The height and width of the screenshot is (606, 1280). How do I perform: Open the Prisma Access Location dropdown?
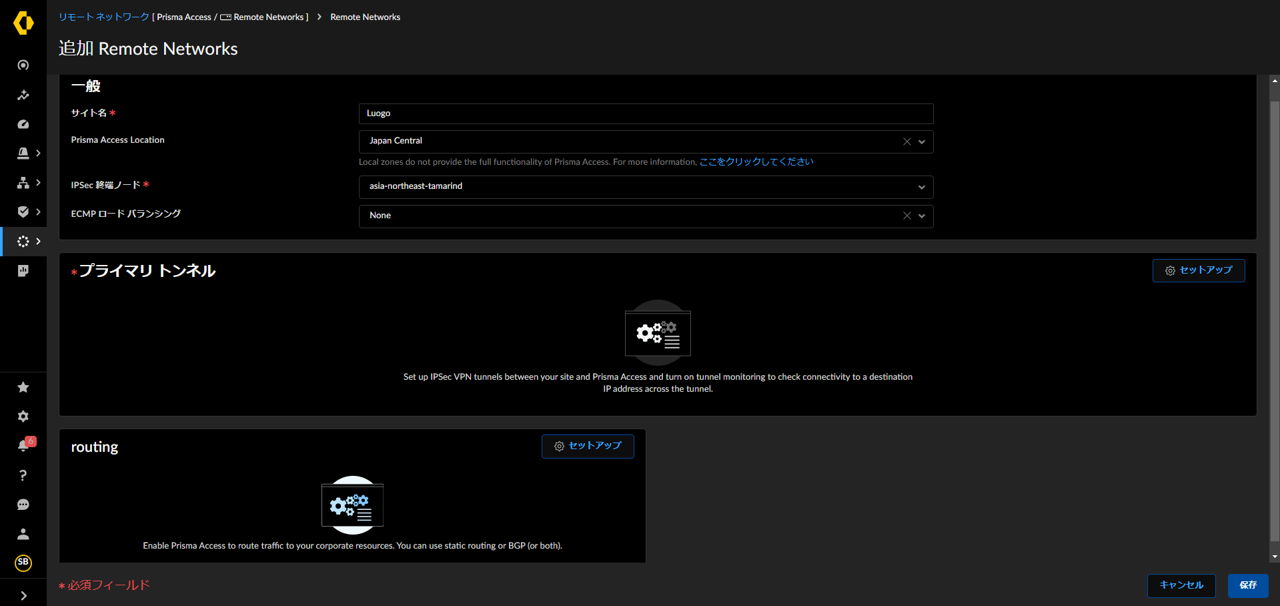(646, 141)
